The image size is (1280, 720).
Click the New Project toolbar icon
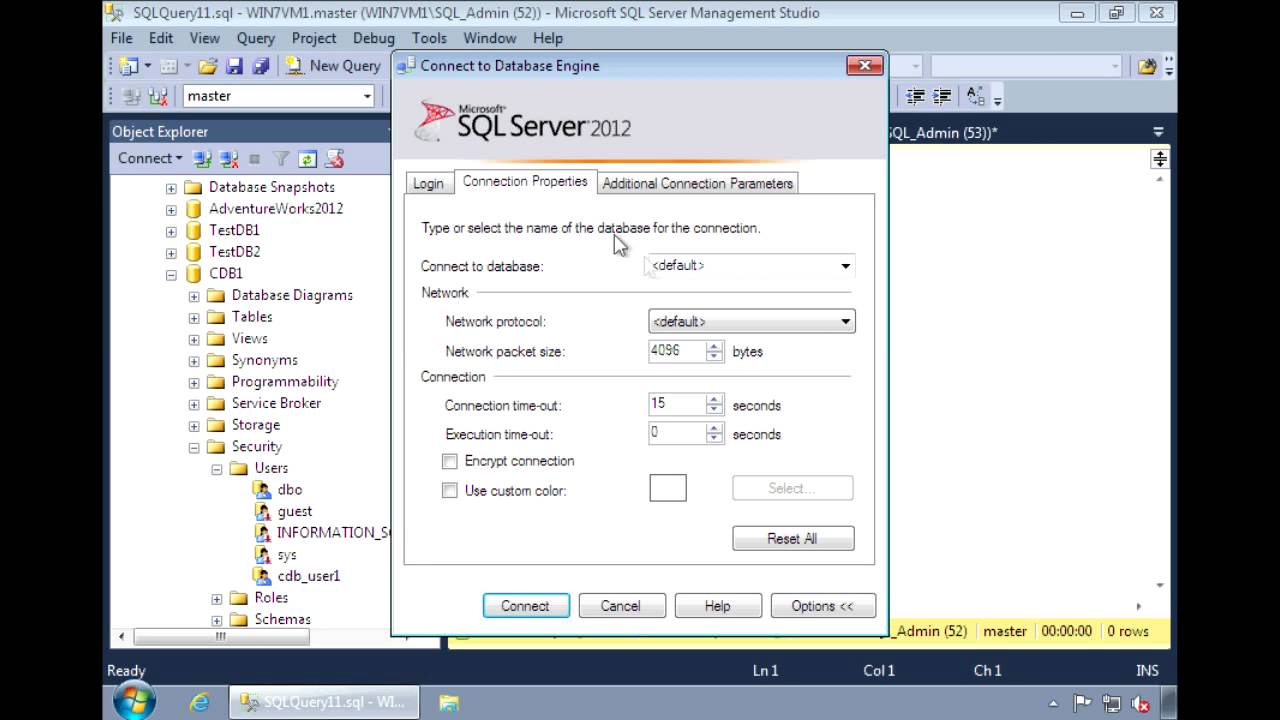129,66
